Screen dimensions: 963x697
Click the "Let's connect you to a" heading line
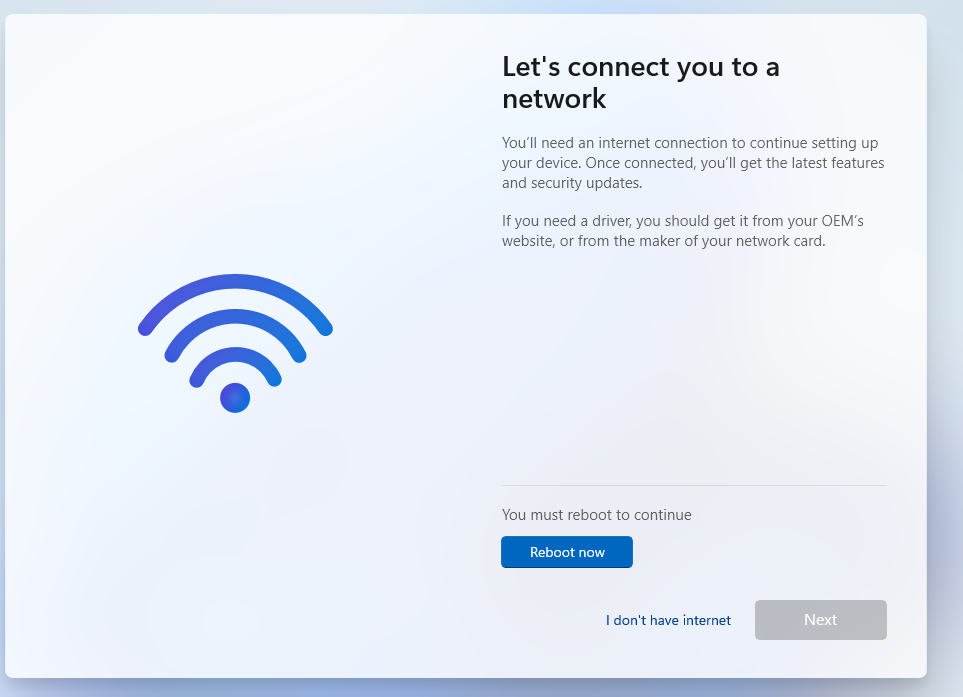point(641,67)
